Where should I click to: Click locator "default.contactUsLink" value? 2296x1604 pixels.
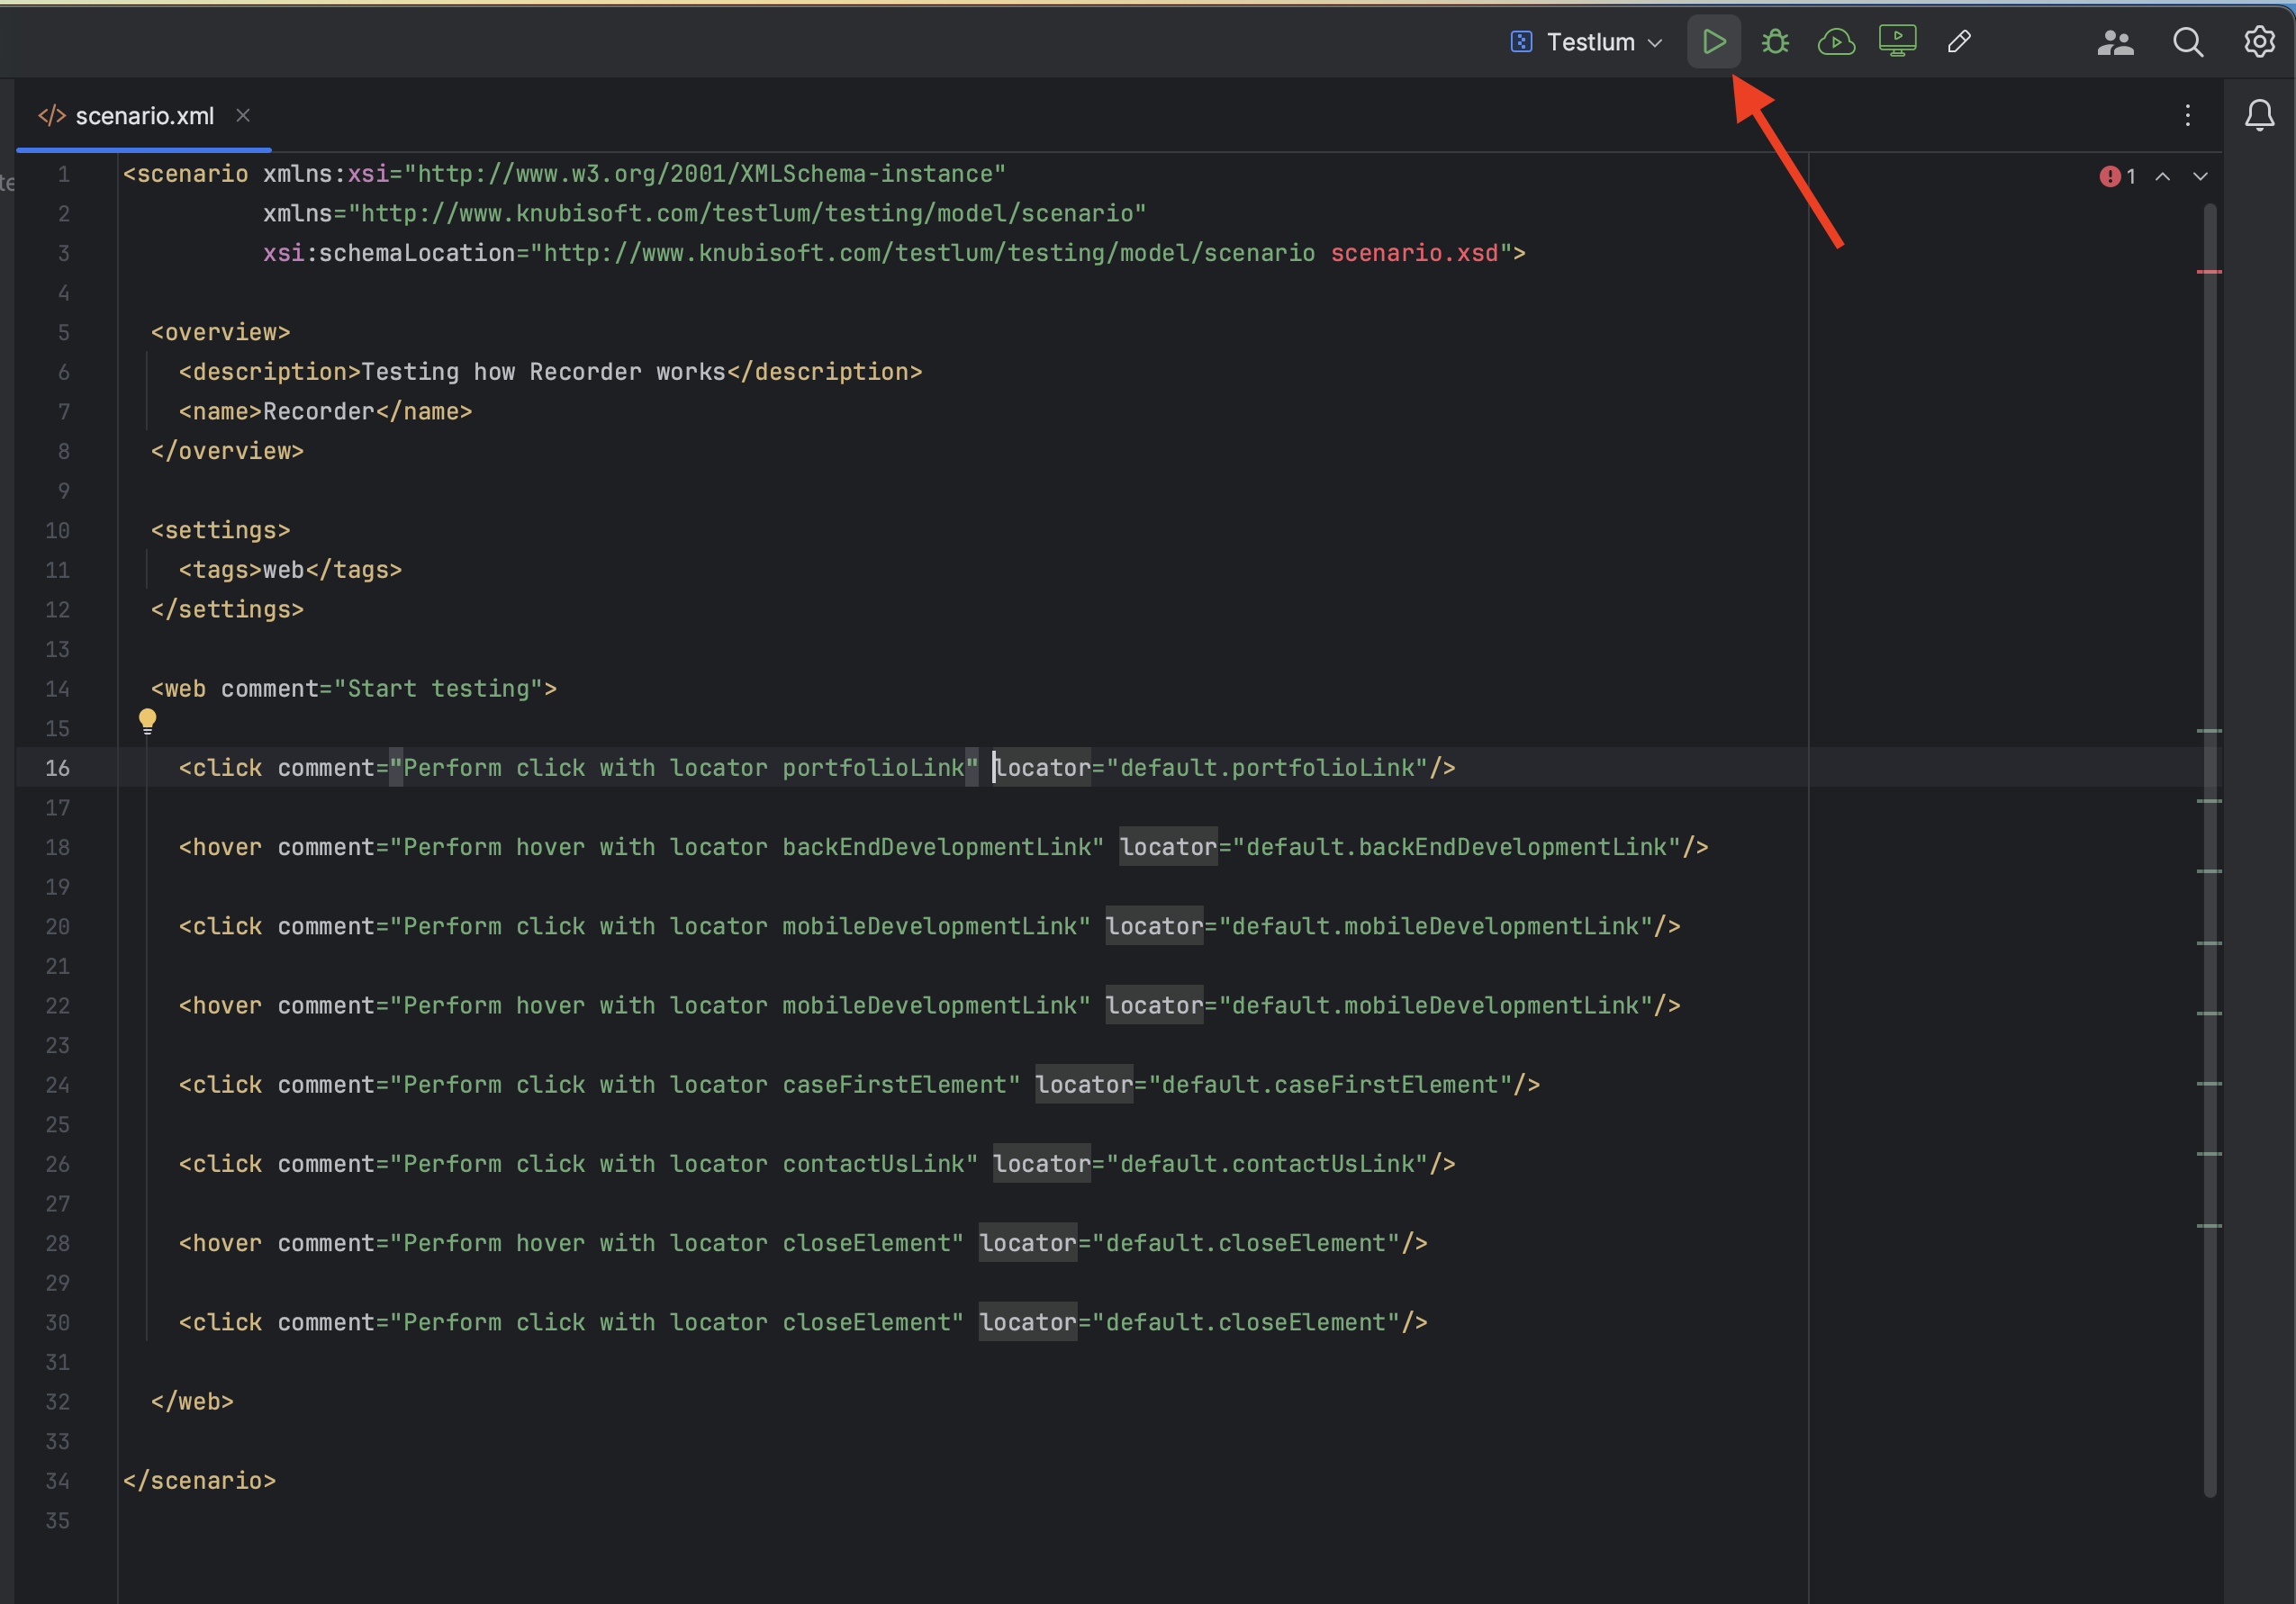click(x=1267, y=1164)
